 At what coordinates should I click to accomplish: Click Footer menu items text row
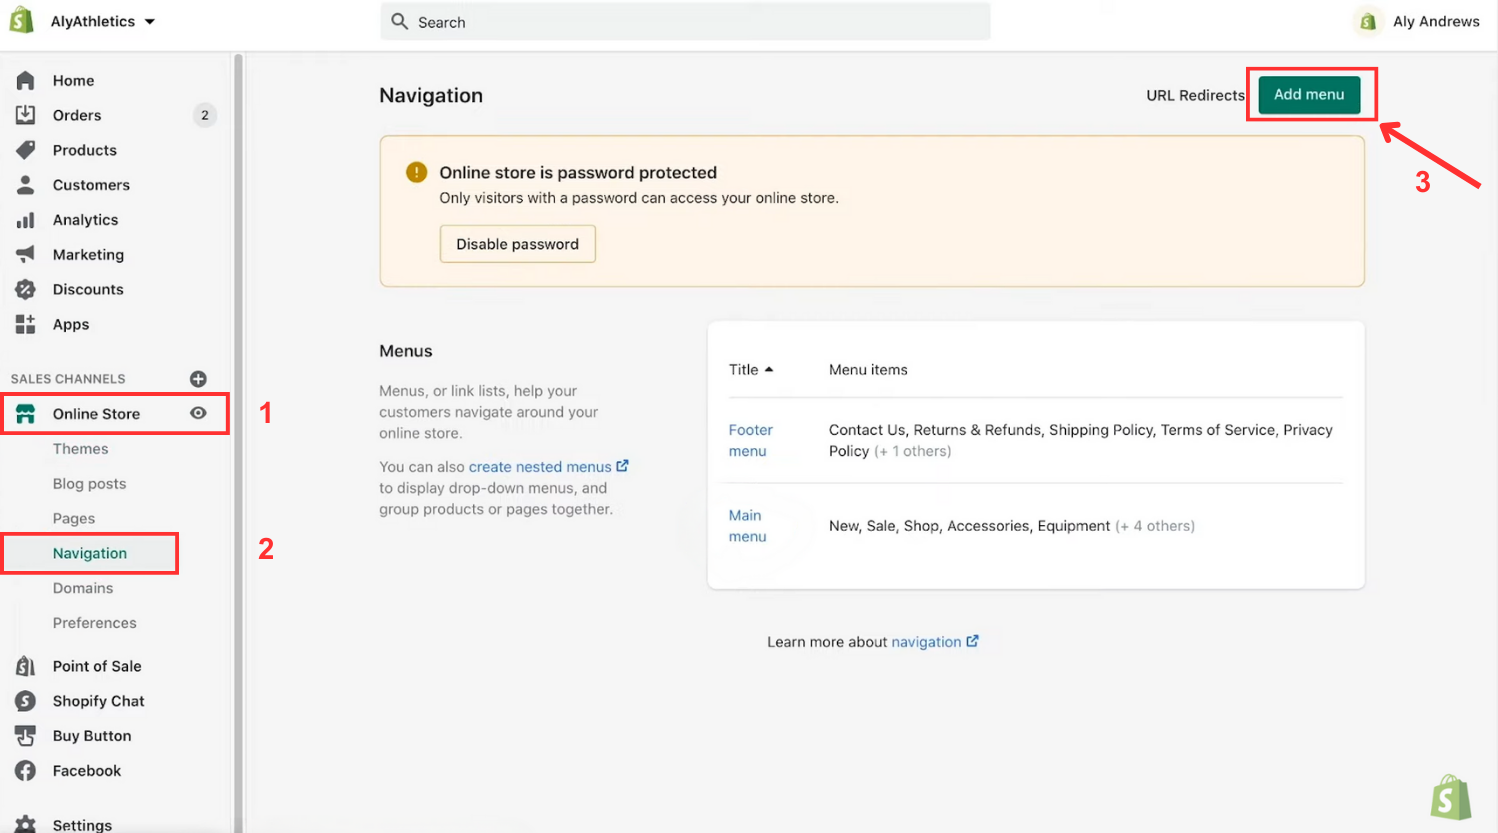click(1080, 440)
